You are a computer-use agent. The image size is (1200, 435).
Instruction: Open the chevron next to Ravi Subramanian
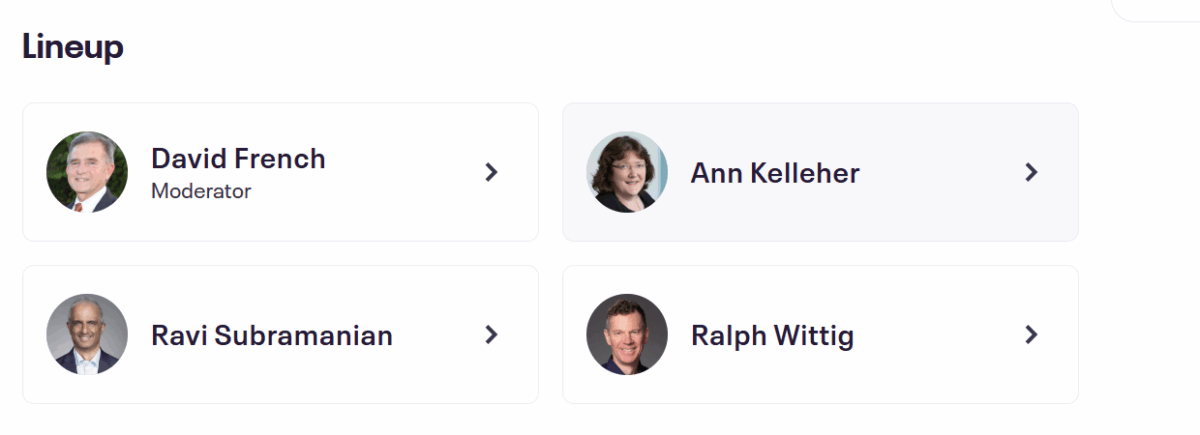coord(491,334)
